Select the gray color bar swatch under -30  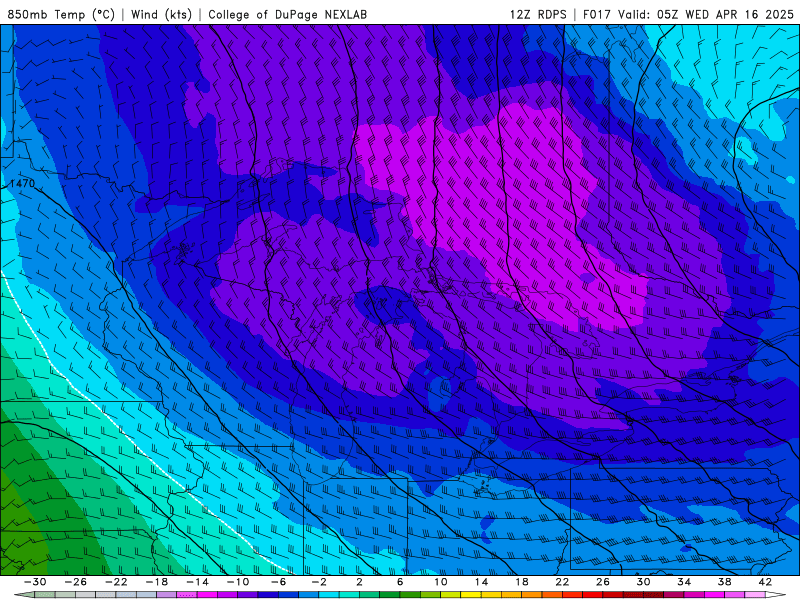44,595
